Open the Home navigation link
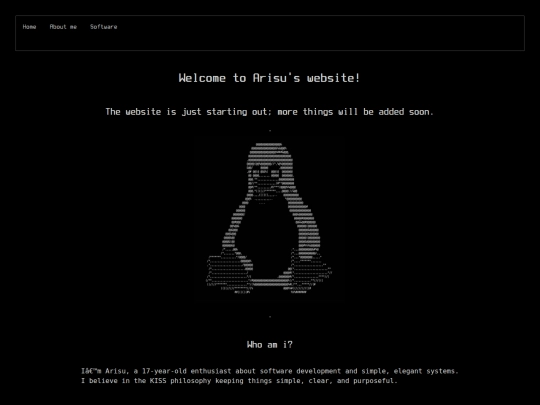 (x=29, y=27)
